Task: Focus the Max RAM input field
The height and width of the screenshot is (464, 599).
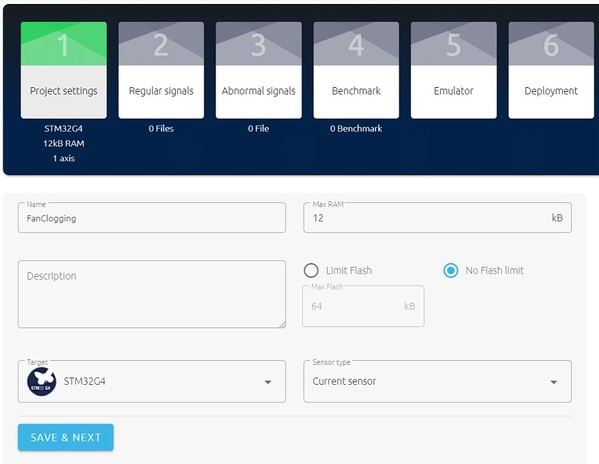Action: point(437,218)
